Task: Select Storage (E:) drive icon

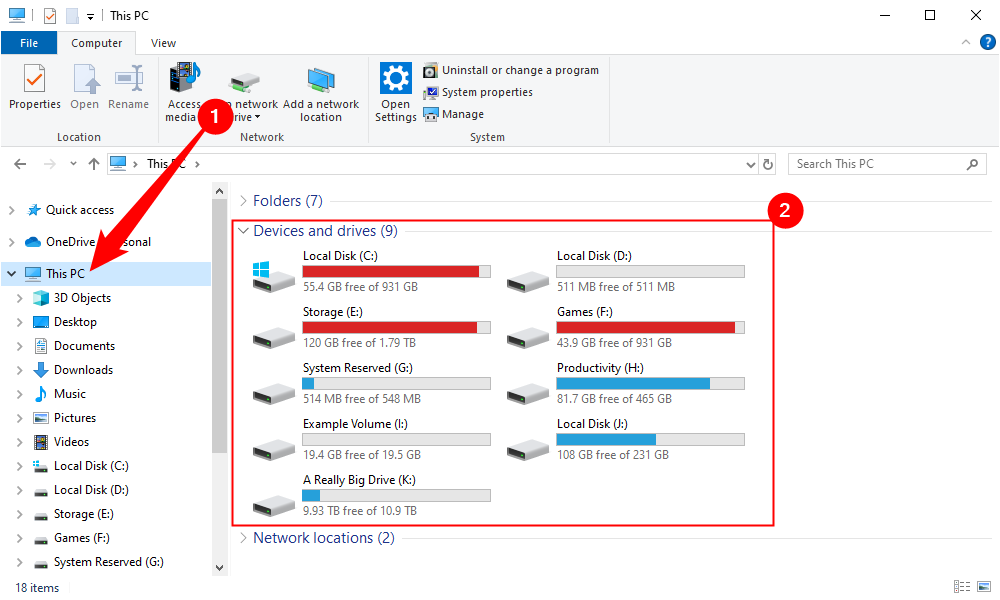Action: tap(274, 337)
